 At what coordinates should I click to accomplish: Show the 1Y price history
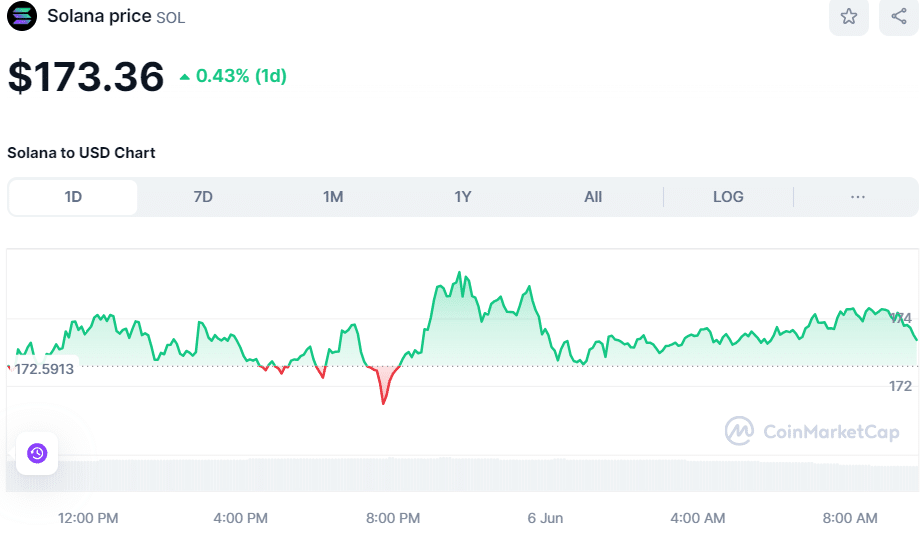click(x=463, y=197)
